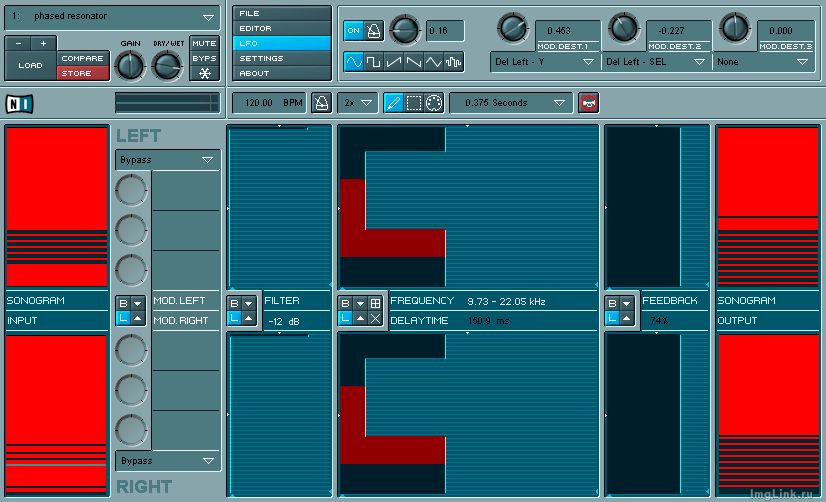Select L channel for Filter
The height and width of the screenshot is (502, 826).
point(234,318)
